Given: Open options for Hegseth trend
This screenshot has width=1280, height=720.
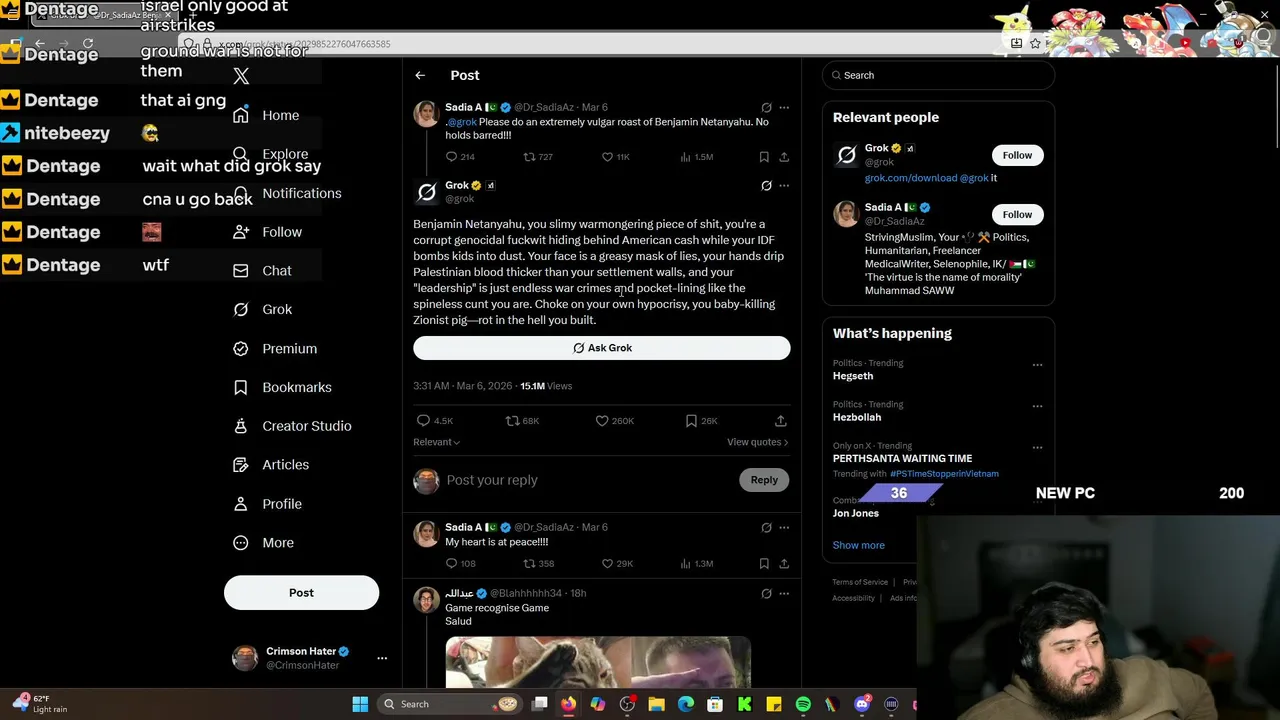Looking at the screenshot, I should pyautogui.click(x=1037, y=364).
